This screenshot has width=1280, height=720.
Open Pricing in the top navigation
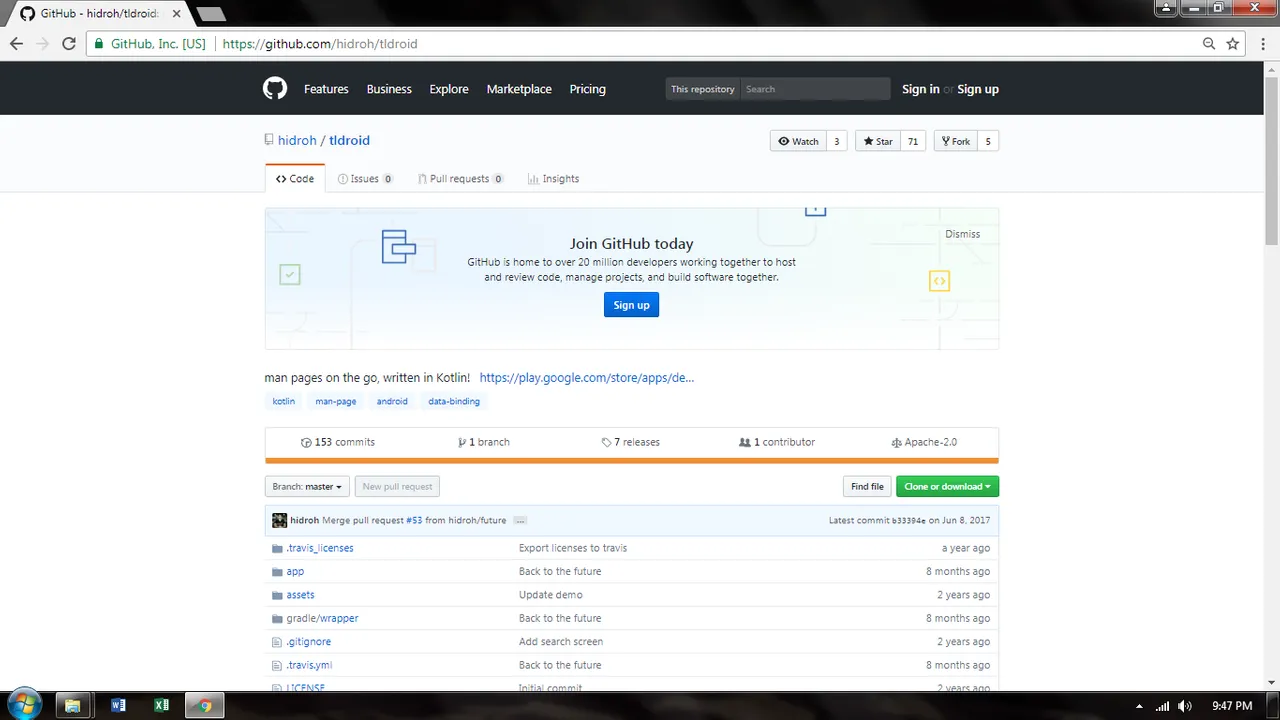coord(588,89)
